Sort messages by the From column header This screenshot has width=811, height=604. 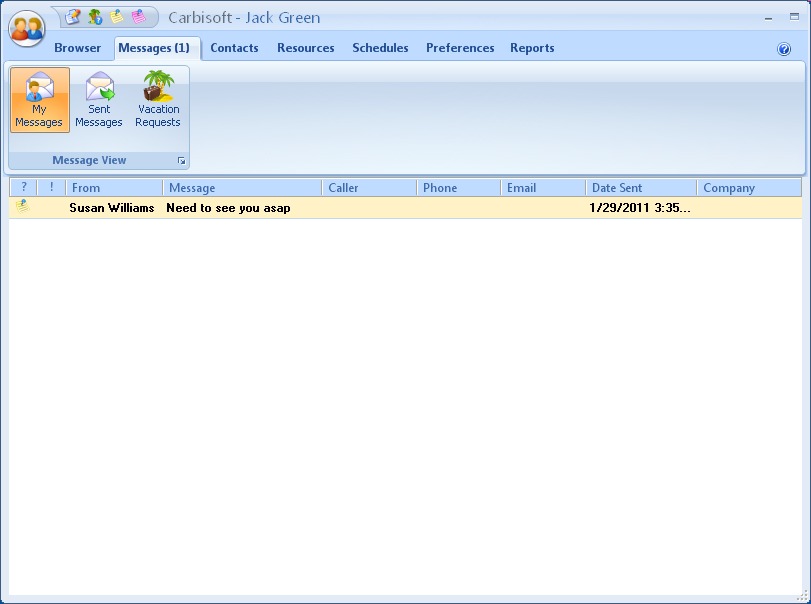(114, 188)
